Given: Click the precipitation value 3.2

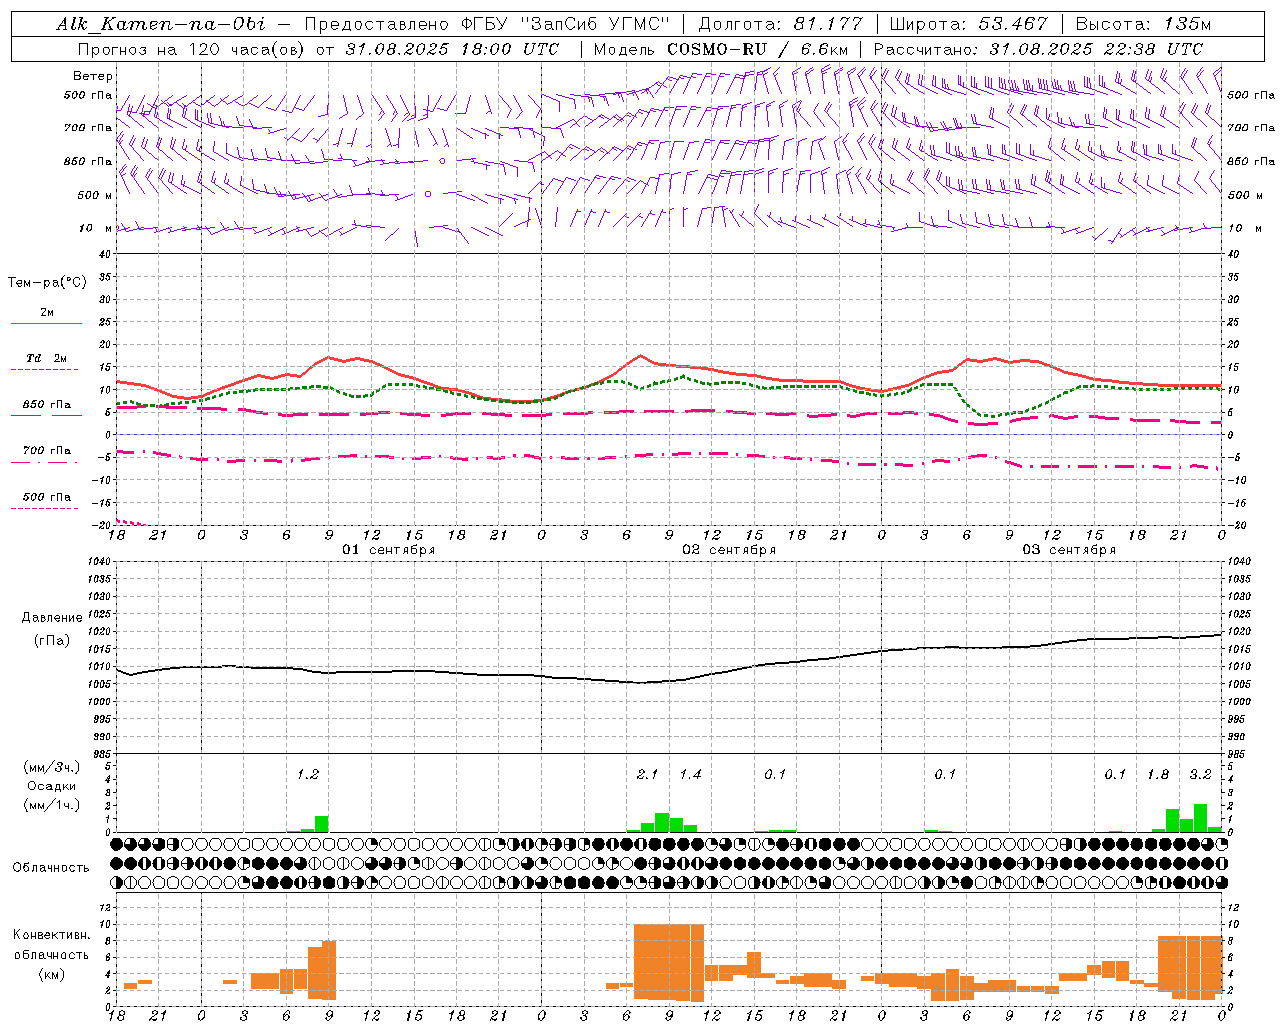Looking at the screenshot, I should 1201,774.
